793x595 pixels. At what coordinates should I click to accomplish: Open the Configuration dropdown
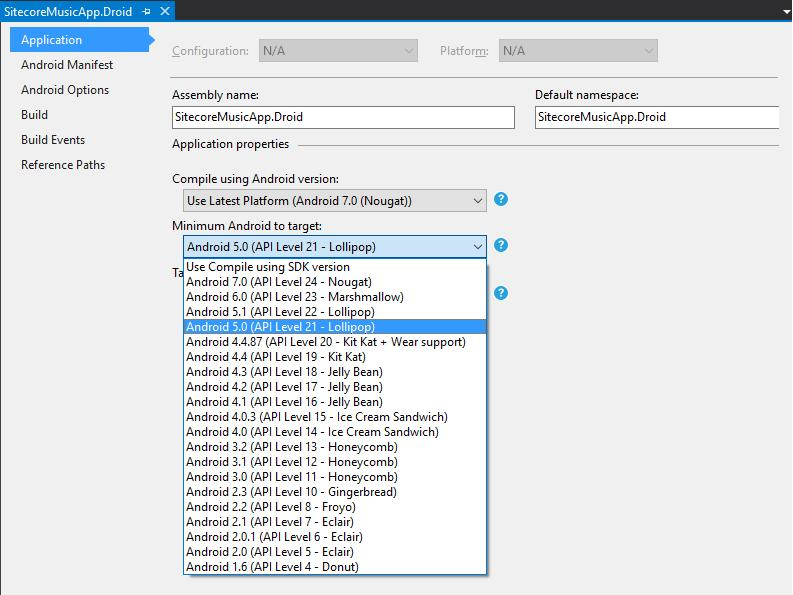(338, 51)
